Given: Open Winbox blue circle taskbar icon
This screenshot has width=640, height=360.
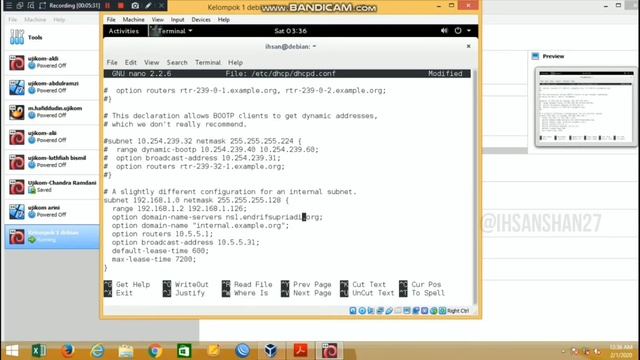Looking at the screenshot, I should click(242, 351).
